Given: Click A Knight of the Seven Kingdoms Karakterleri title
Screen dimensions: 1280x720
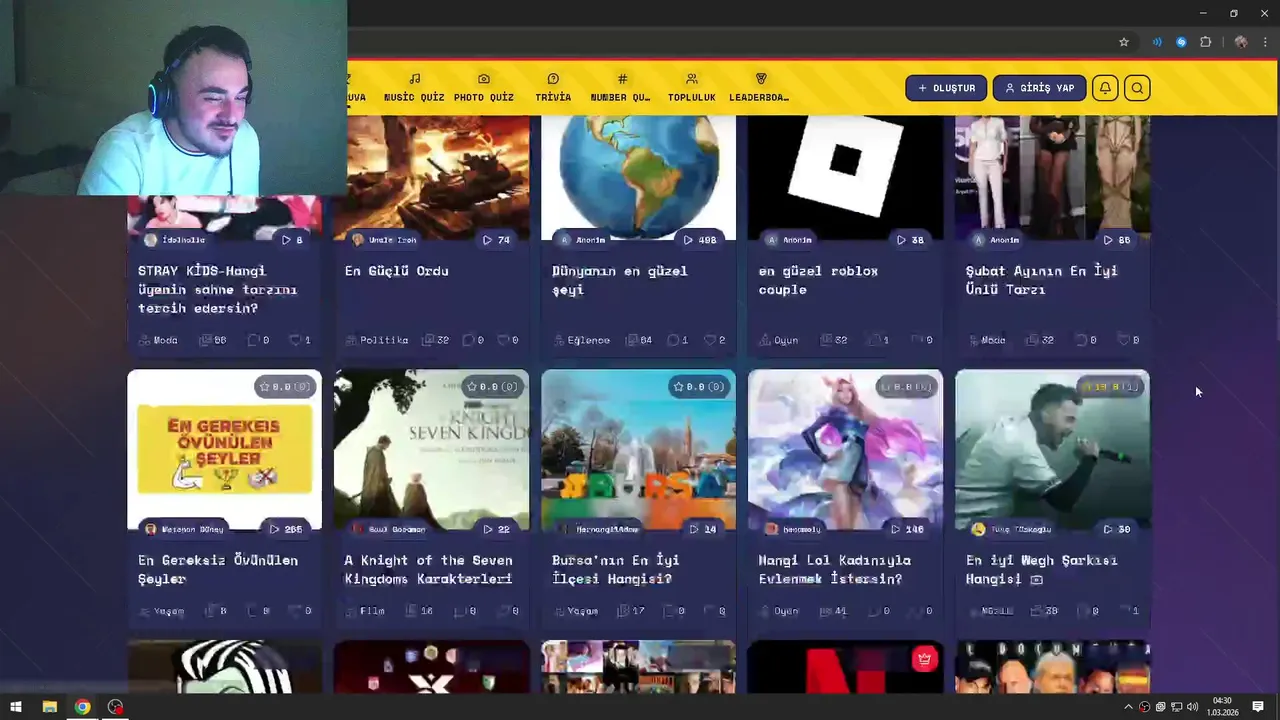Looking at the screenshot, I should coord(428,569).
